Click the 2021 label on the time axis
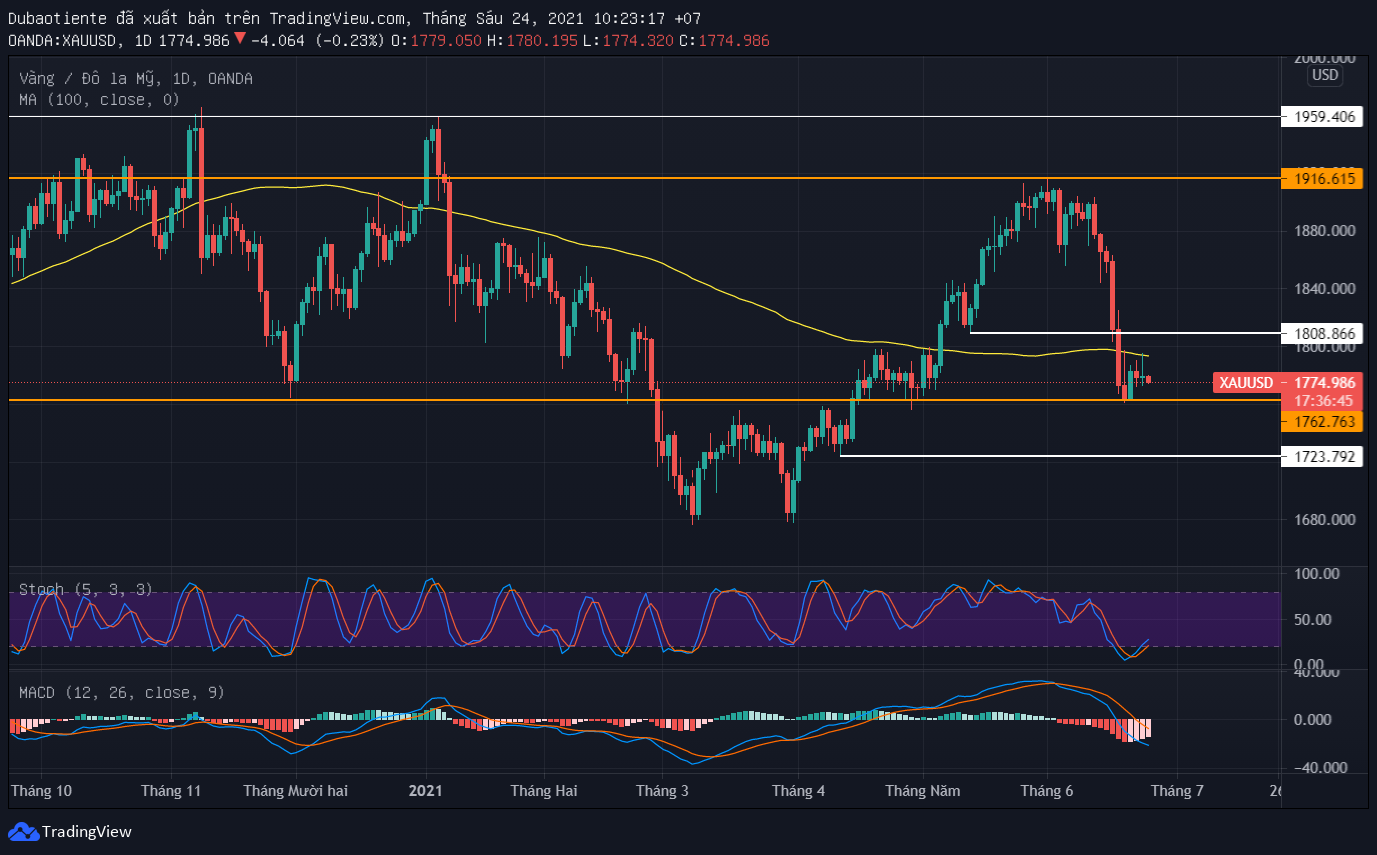The height and width of the screenshot is (855, 1377). click(426, 791)
